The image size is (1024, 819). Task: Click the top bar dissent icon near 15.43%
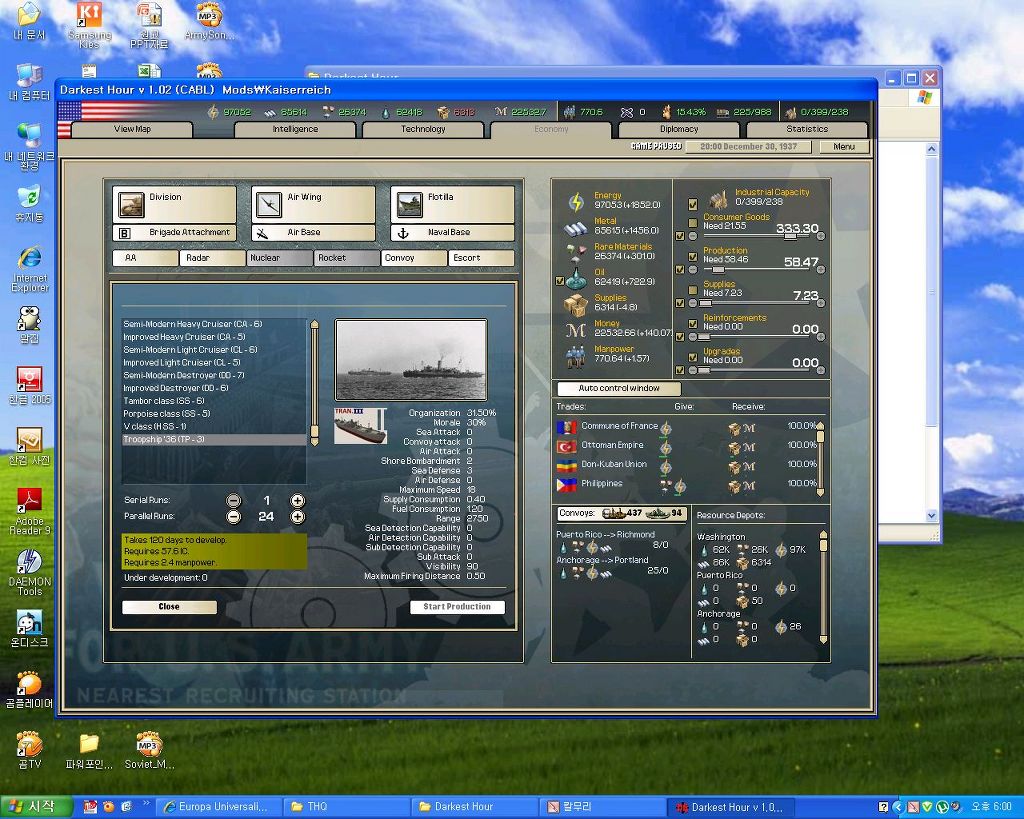(x=667, y=112)
